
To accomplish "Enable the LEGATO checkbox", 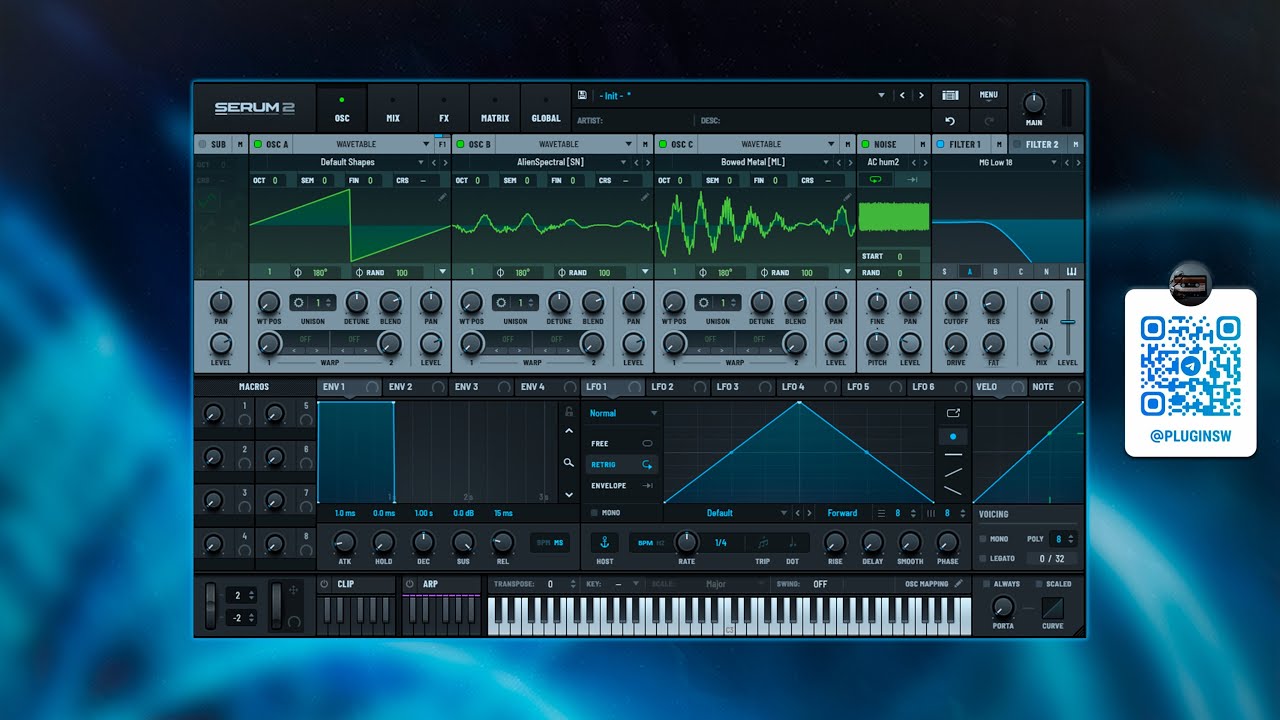I will [x=984, y=558].
